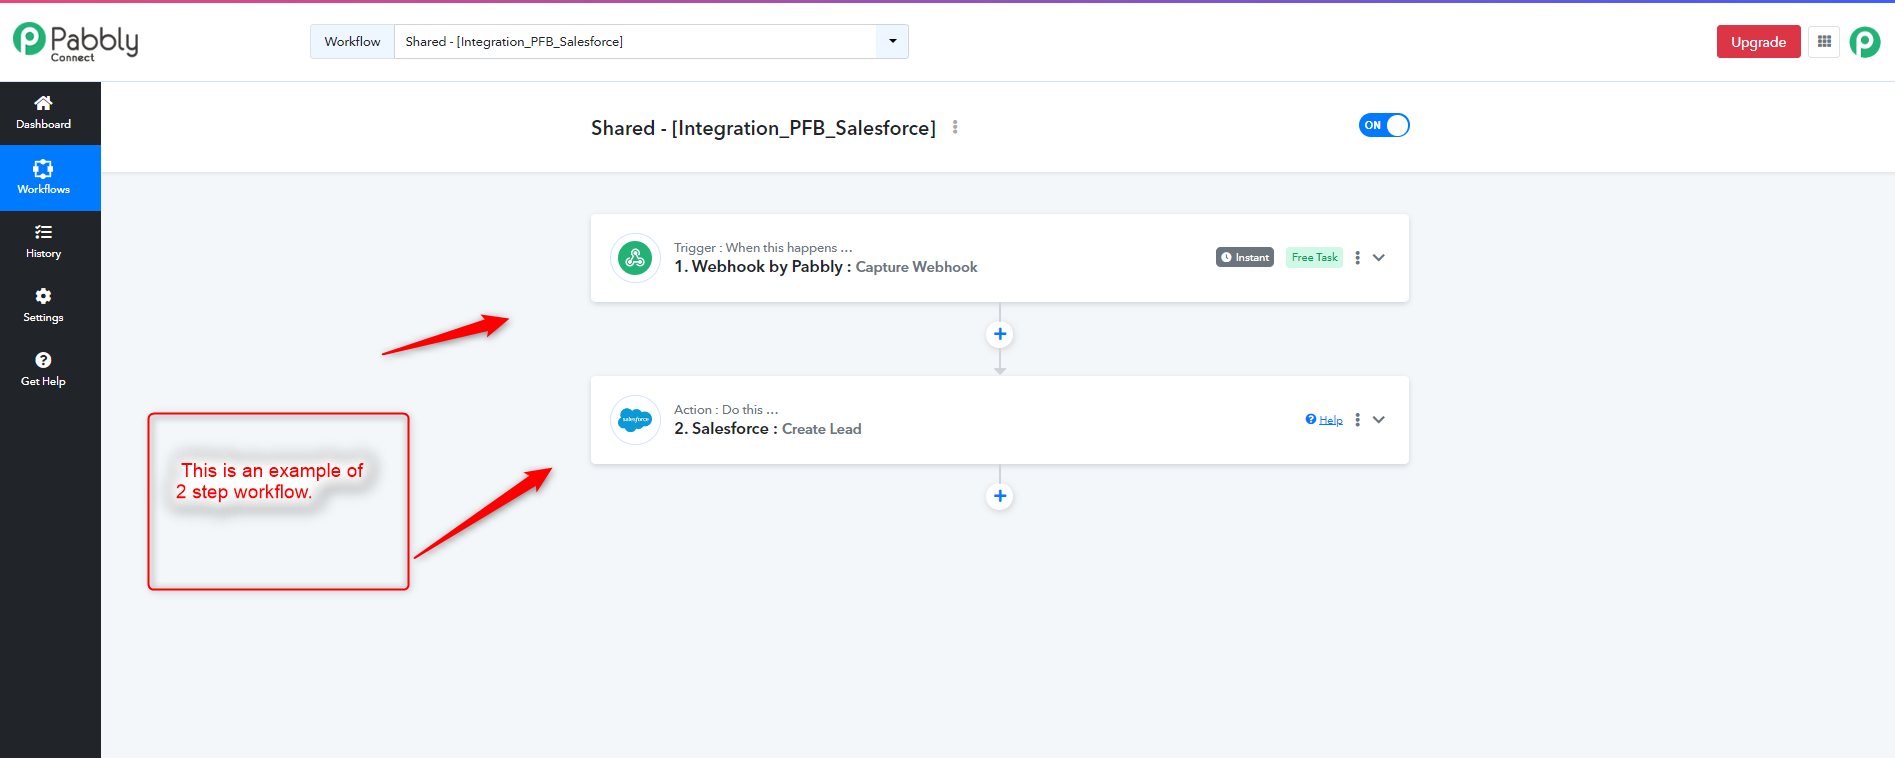Expand the Webhook trigger step chevron

coord(1379,258)
